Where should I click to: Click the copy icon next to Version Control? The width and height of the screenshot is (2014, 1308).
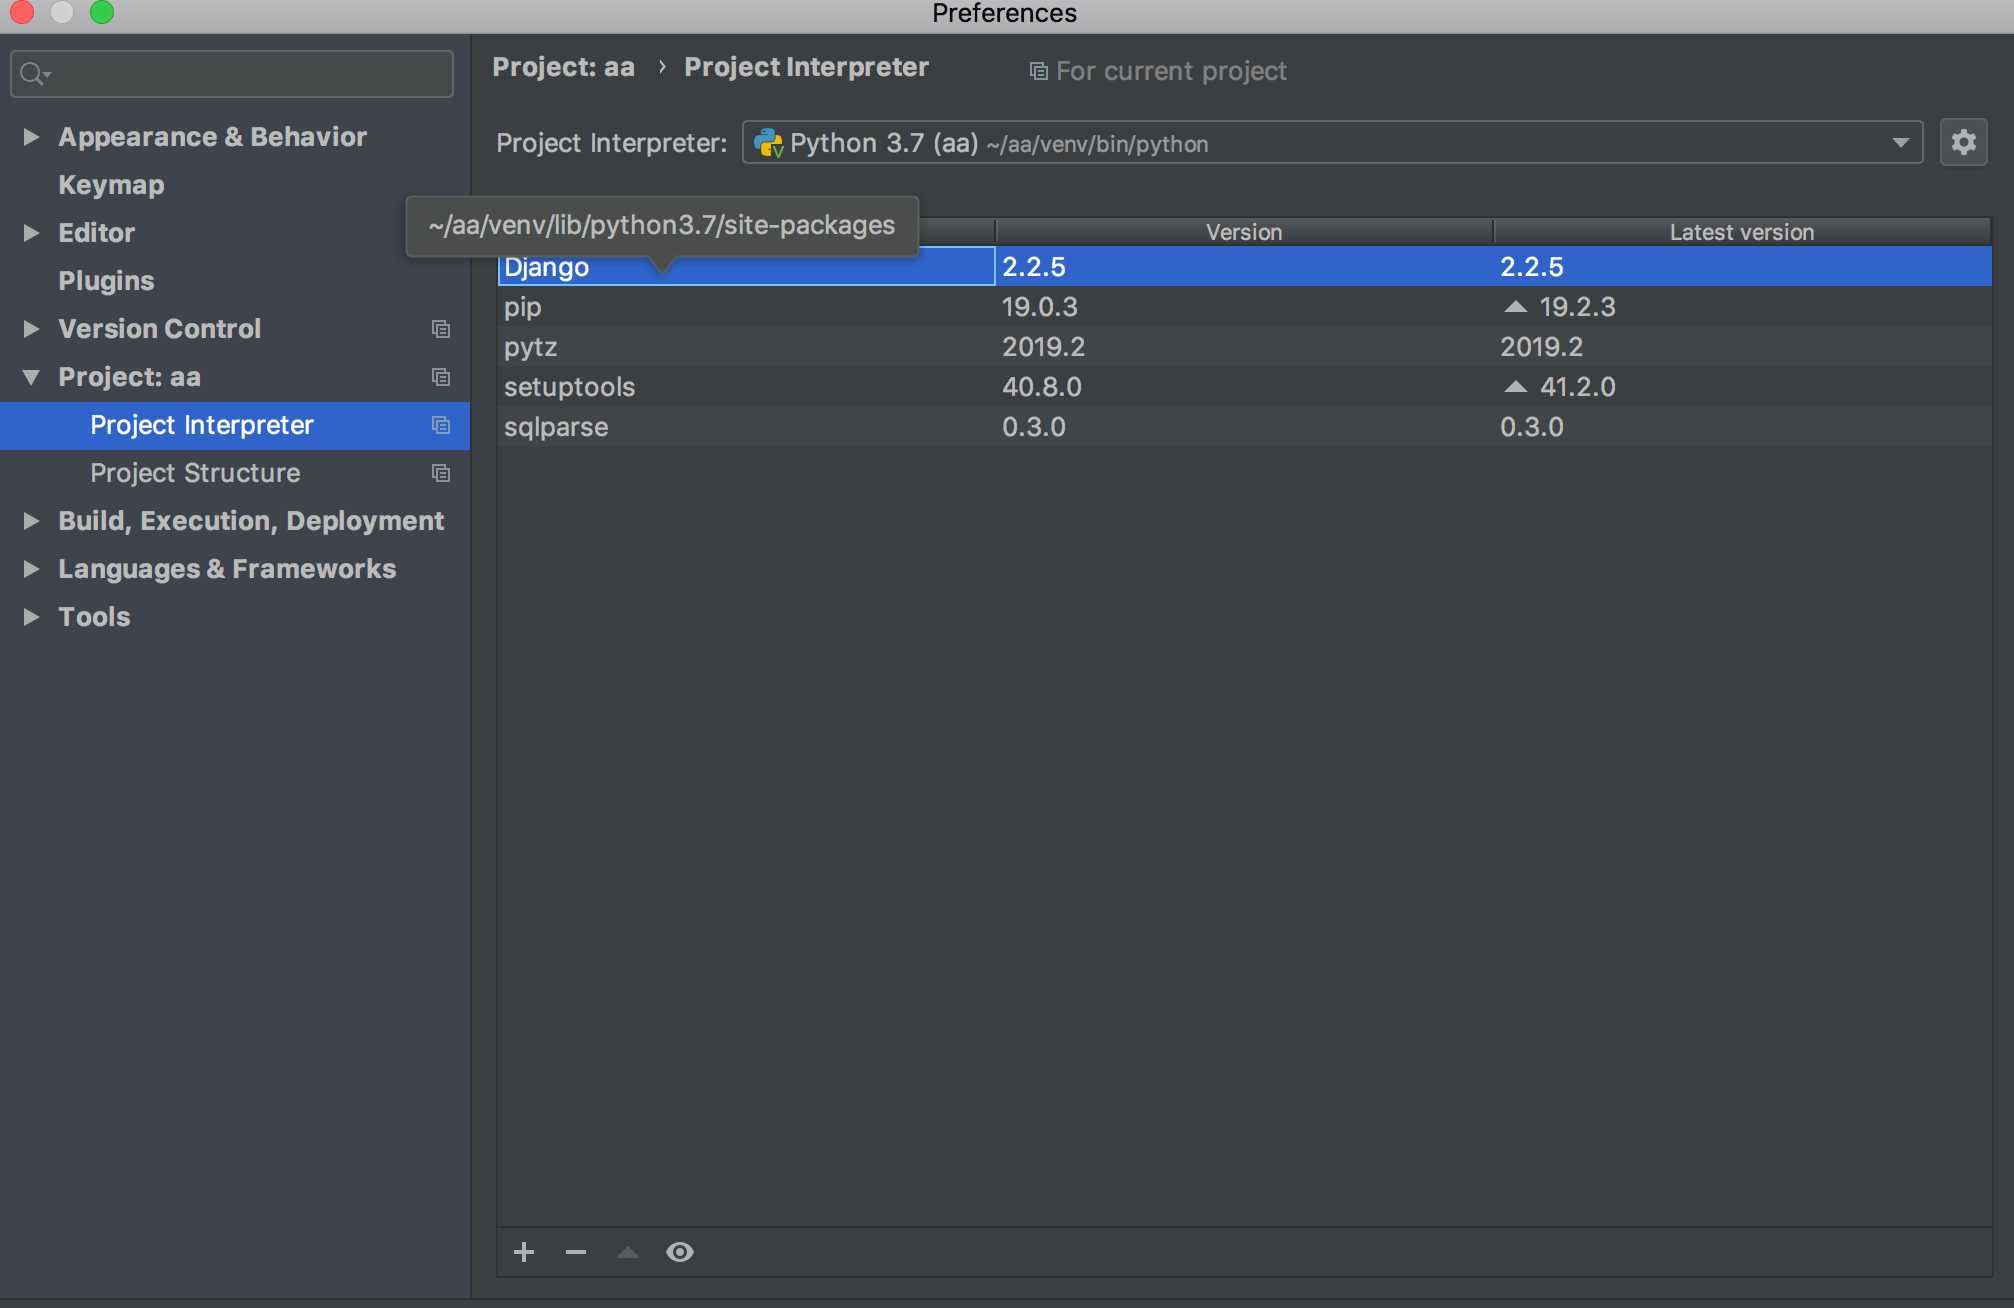(x=441, y=329)
